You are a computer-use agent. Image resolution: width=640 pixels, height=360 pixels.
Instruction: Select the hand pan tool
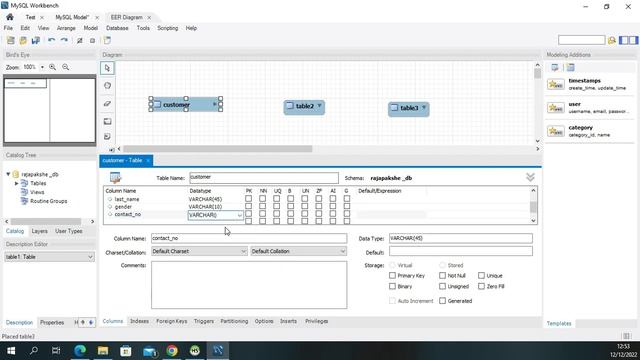[x=107, y=86]
